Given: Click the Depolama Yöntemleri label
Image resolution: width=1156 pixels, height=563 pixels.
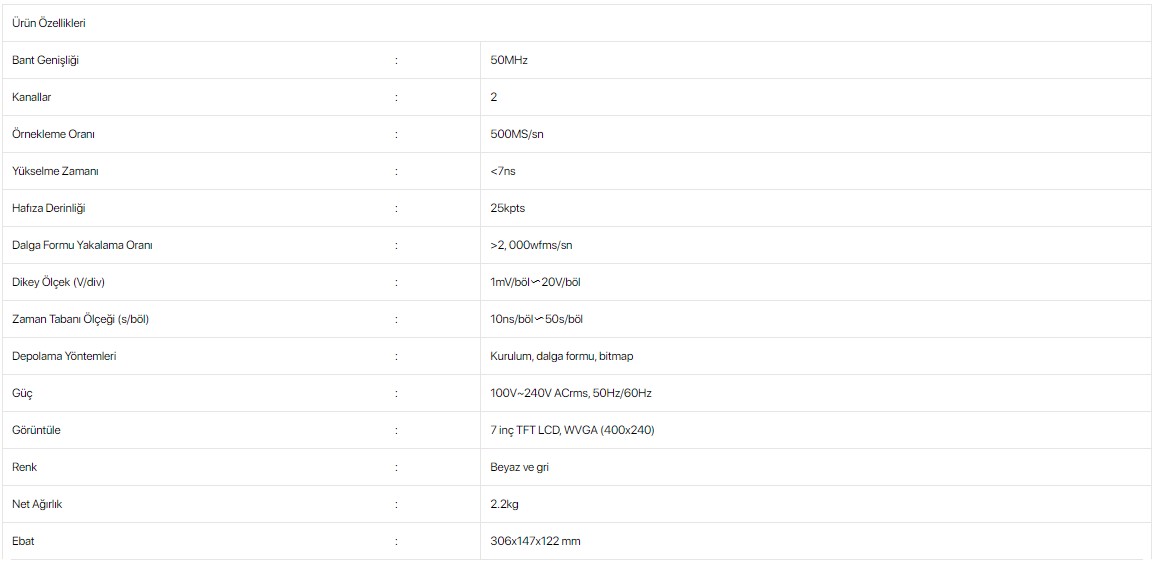Looking at the screenshot, I should (64, 357).
